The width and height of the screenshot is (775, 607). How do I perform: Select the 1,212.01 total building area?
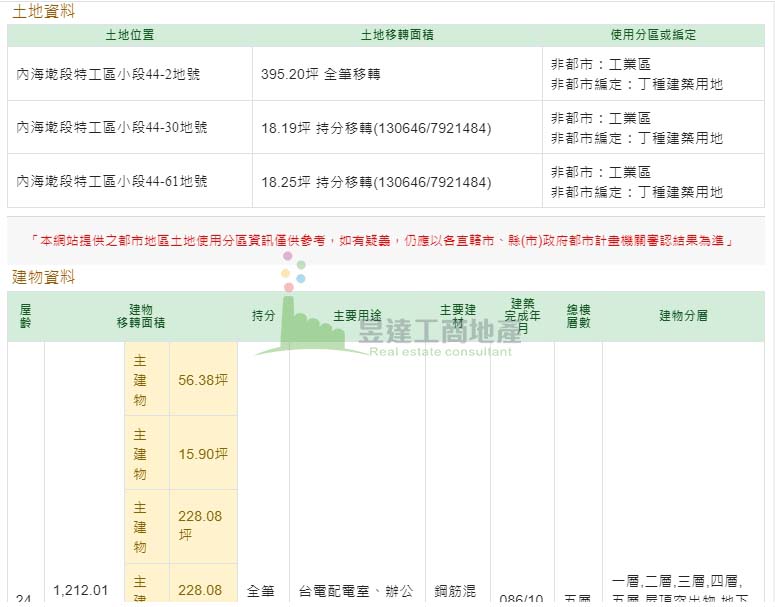point(81,590)
